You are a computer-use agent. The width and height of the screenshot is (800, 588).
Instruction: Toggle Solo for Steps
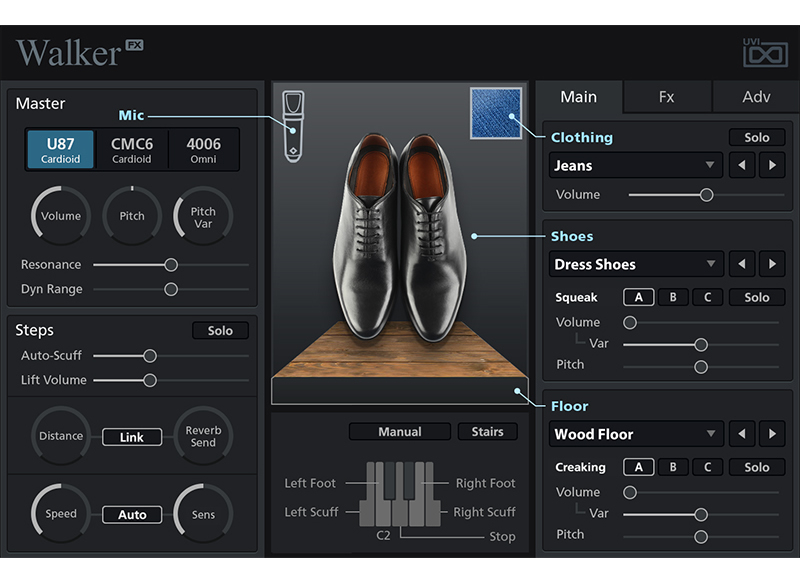click(x=220, y=330)
